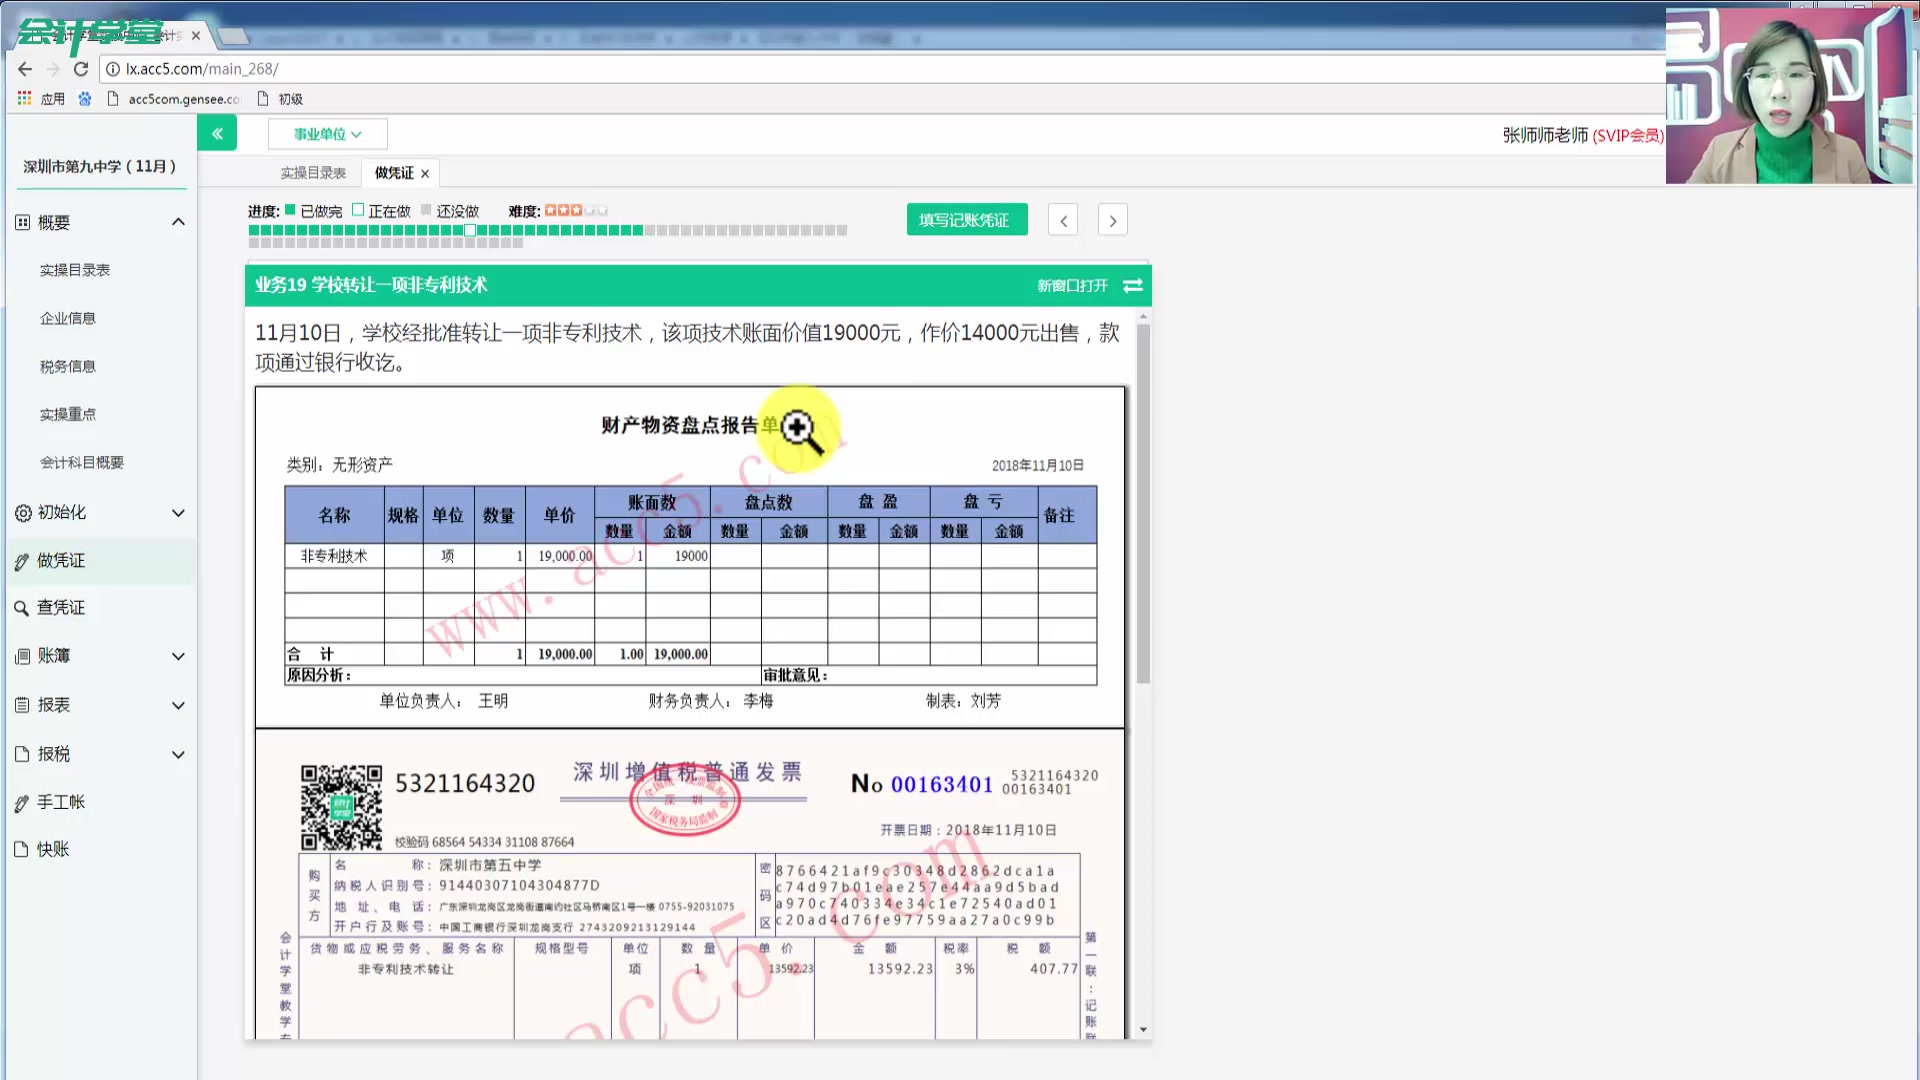Open the 事业单位 dropdown

click(327, 133)
